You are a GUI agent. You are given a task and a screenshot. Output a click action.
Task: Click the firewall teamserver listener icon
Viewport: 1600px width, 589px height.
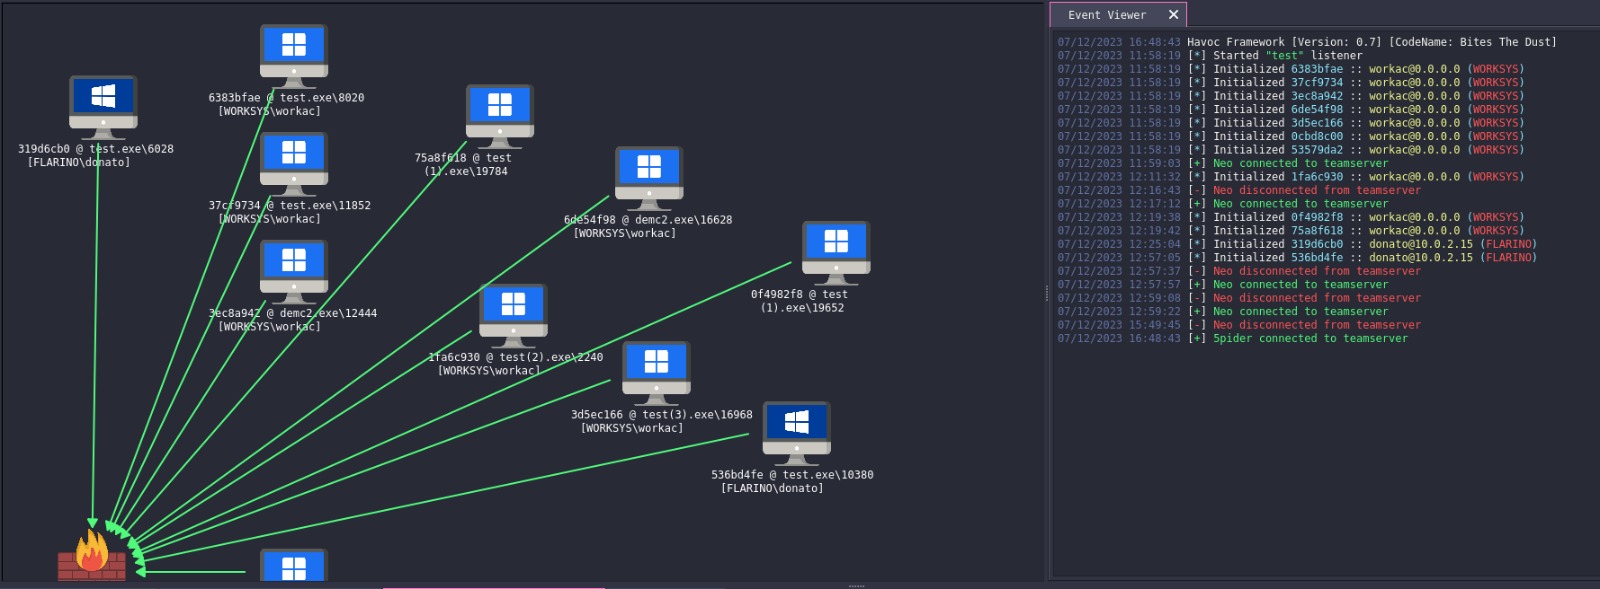tap(92, 555)
